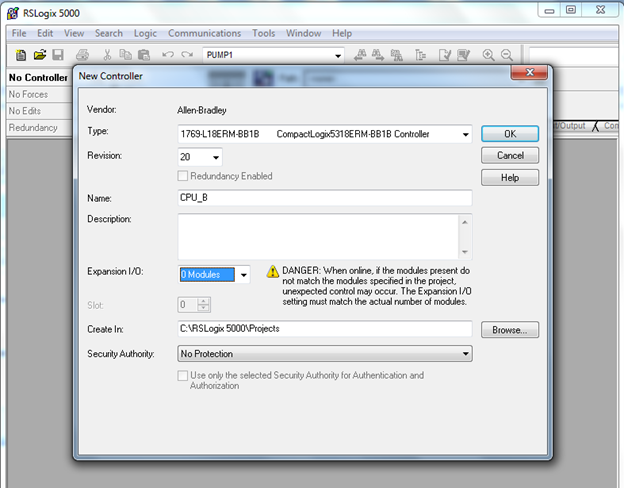The height and width of the screenshot is (488, 624).
Task: Open the Help menu
Action: [x=342, y=33]
